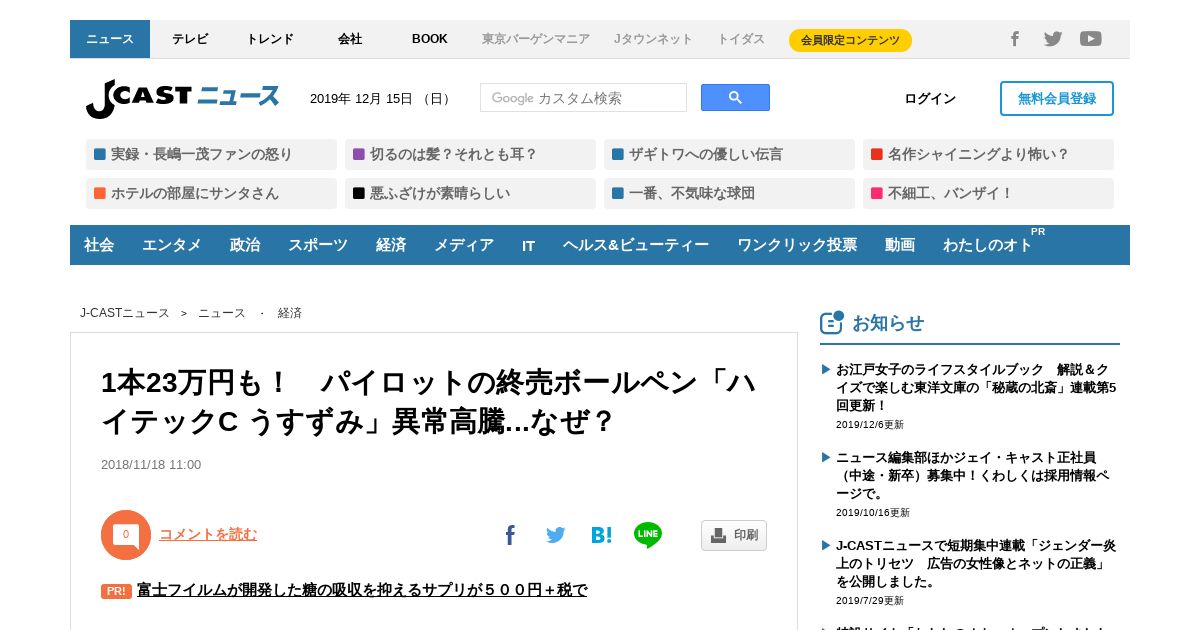This screenshot has width=1200, height=630.
Task: Click the 印刷 print button
Action: click(734, 535)
